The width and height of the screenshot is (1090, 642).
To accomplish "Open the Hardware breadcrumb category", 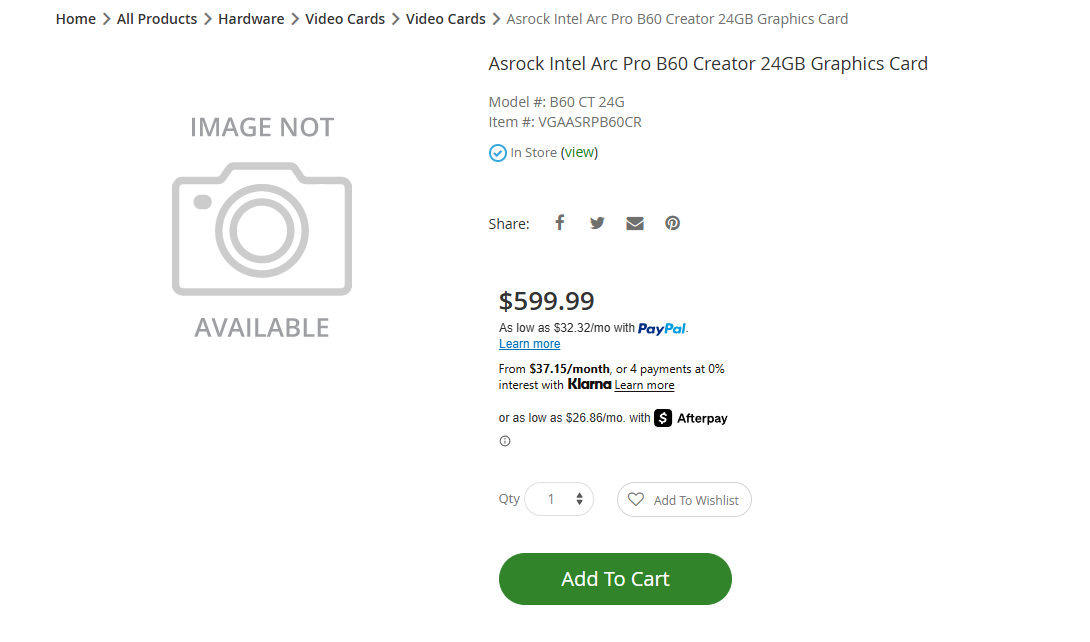I will tap(251, 18).
